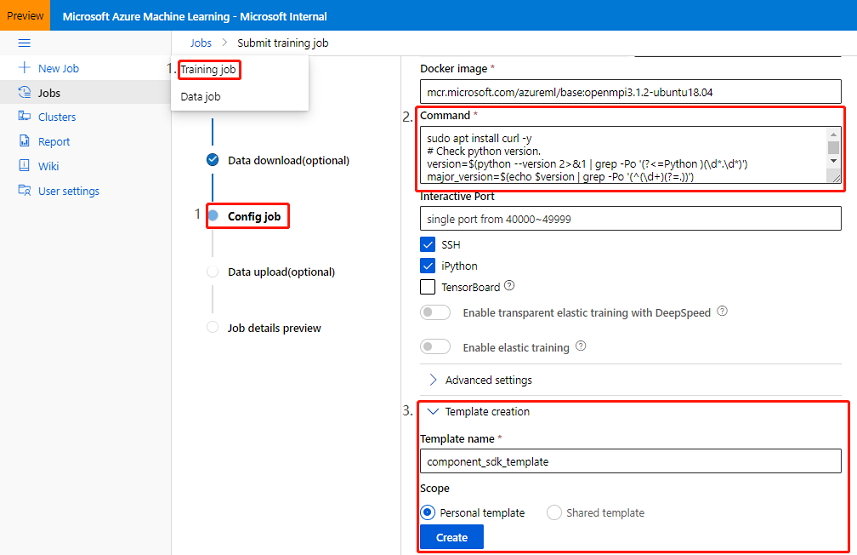The height and width of the screenshot is (555, 857).
Task: Enable the TensorBoard checkbox
Action: pyautogui.click(x=427, y=287)
